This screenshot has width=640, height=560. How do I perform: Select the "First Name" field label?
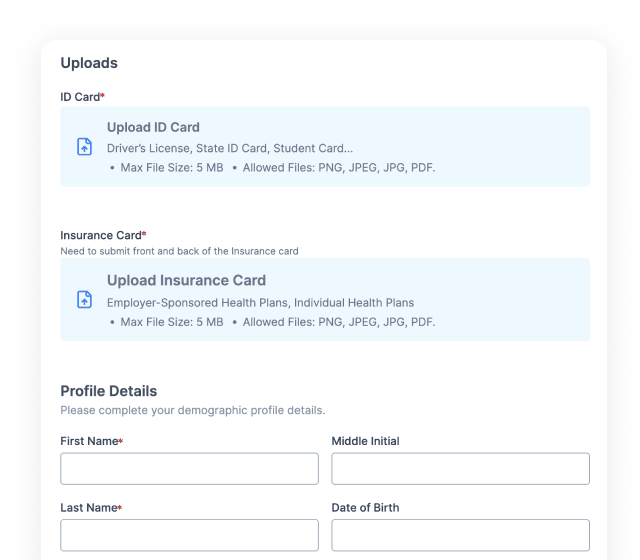[90, 441]
